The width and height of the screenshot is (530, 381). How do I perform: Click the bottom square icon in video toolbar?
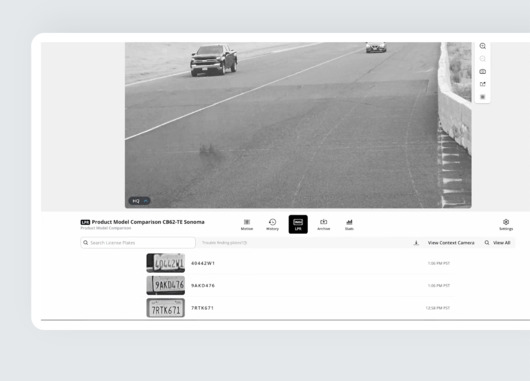[x=483, y=97]
